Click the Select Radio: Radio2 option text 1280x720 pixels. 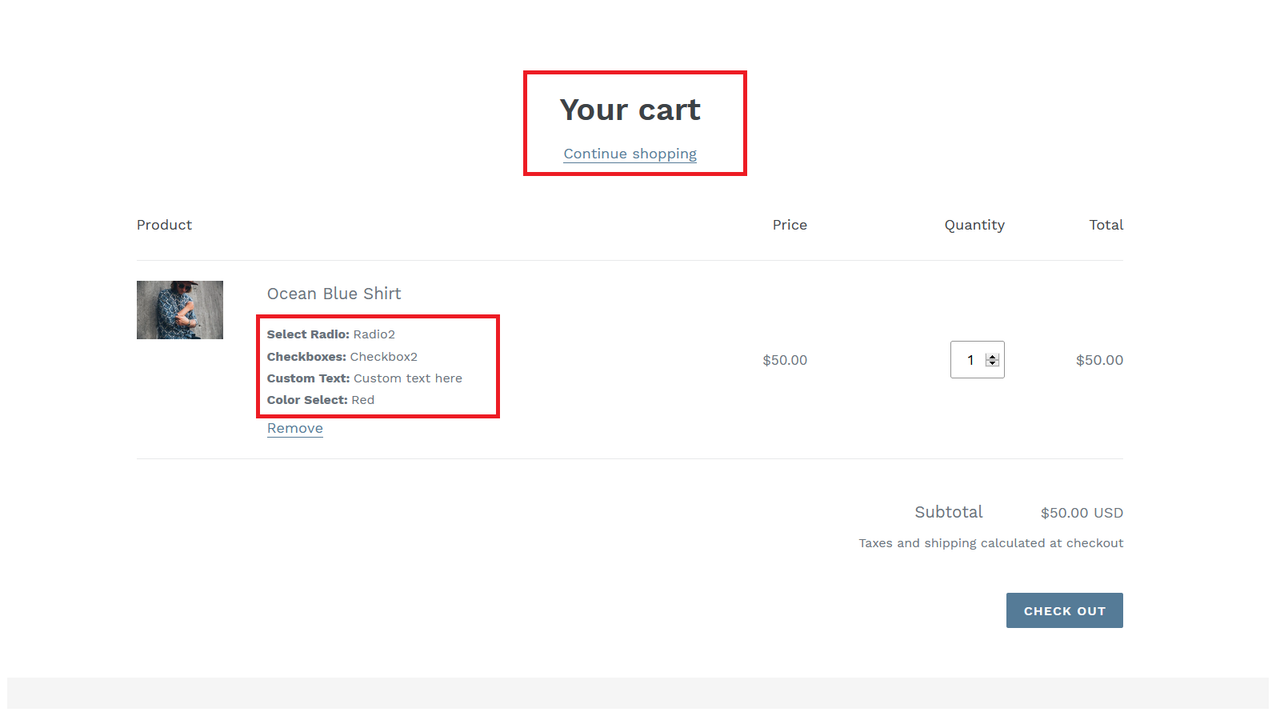pos(331,334)
